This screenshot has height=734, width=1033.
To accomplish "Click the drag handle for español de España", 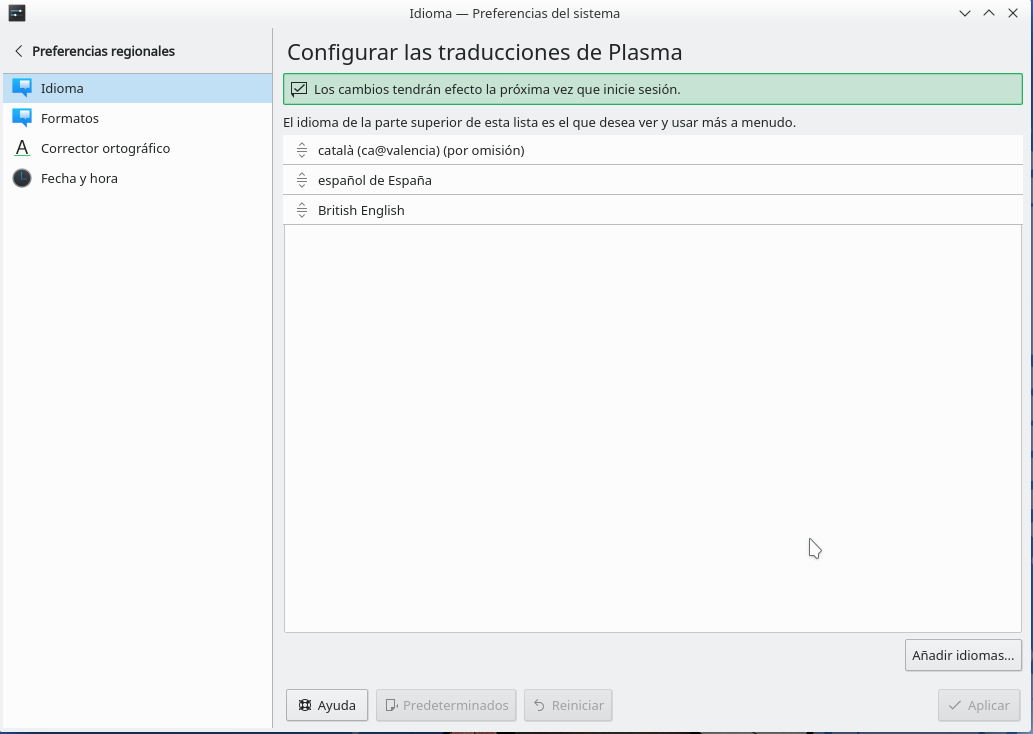I will pyautogui.click(x=302, y=180).
